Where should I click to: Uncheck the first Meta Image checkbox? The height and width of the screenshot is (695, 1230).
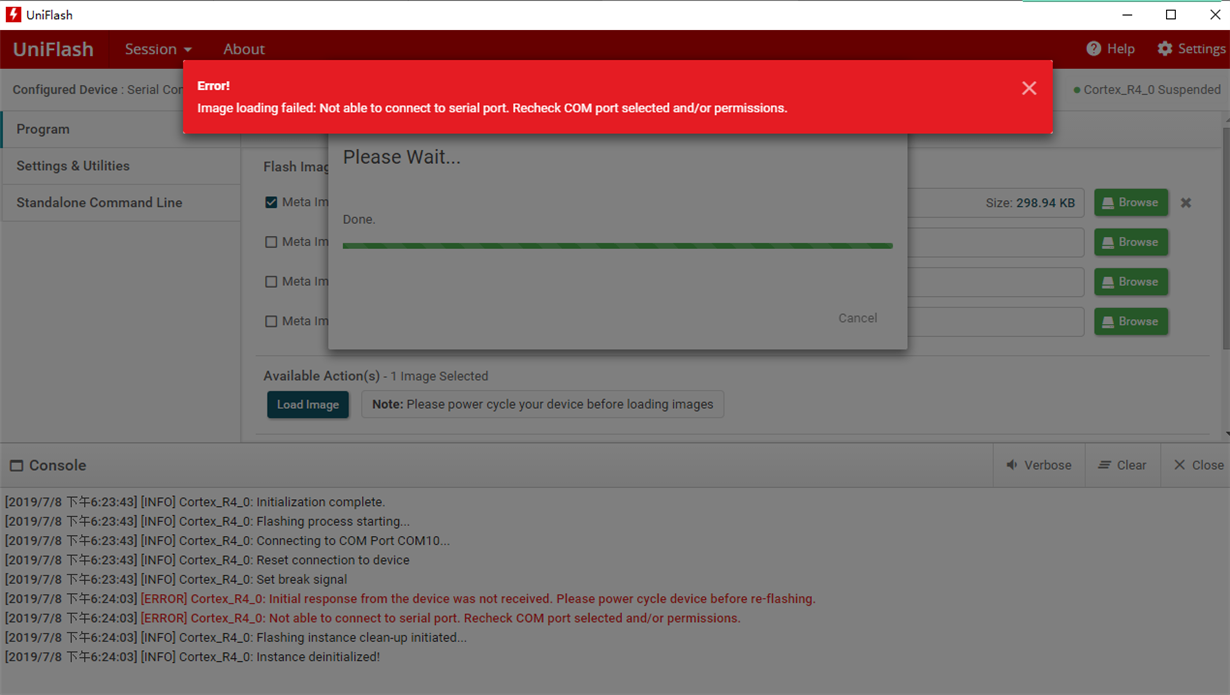[x=271, y=202]
